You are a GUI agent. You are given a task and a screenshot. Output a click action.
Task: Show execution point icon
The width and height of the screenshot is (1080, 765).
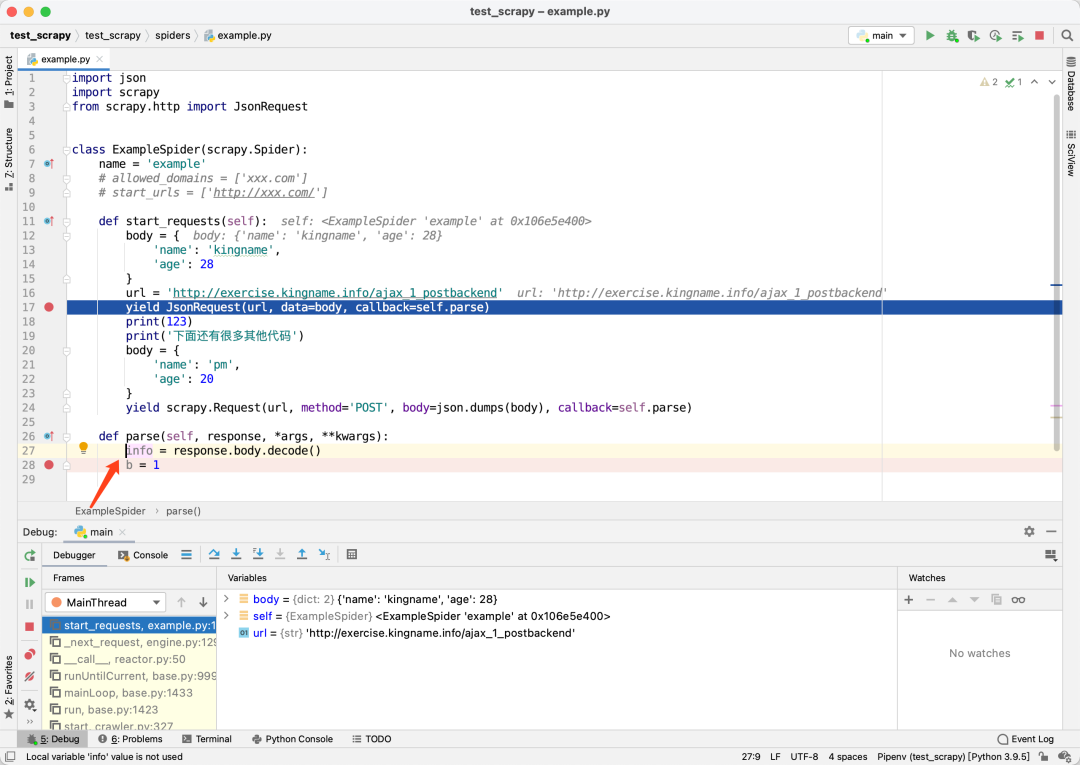coord(187,554)
